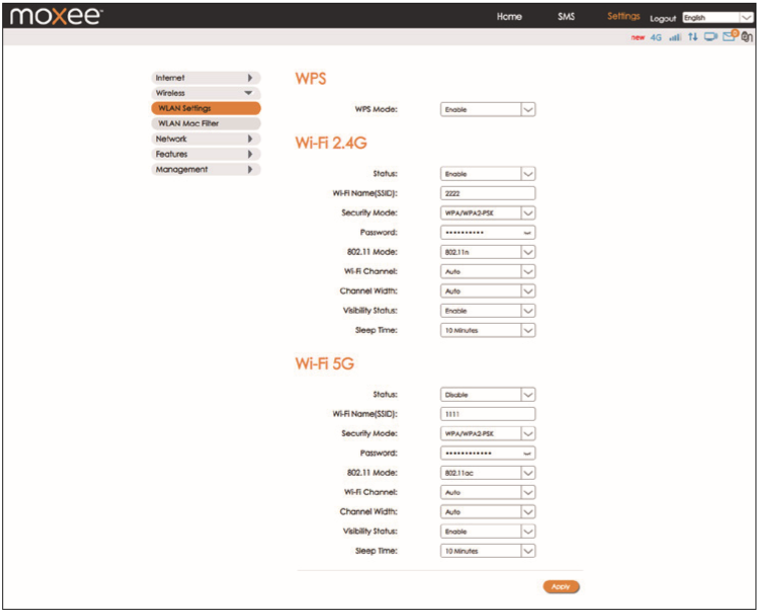Open Wi-Fi 2.4G Wi-Fi Channel dropdown
The image size is (760, 611).
tap(488, 272)
